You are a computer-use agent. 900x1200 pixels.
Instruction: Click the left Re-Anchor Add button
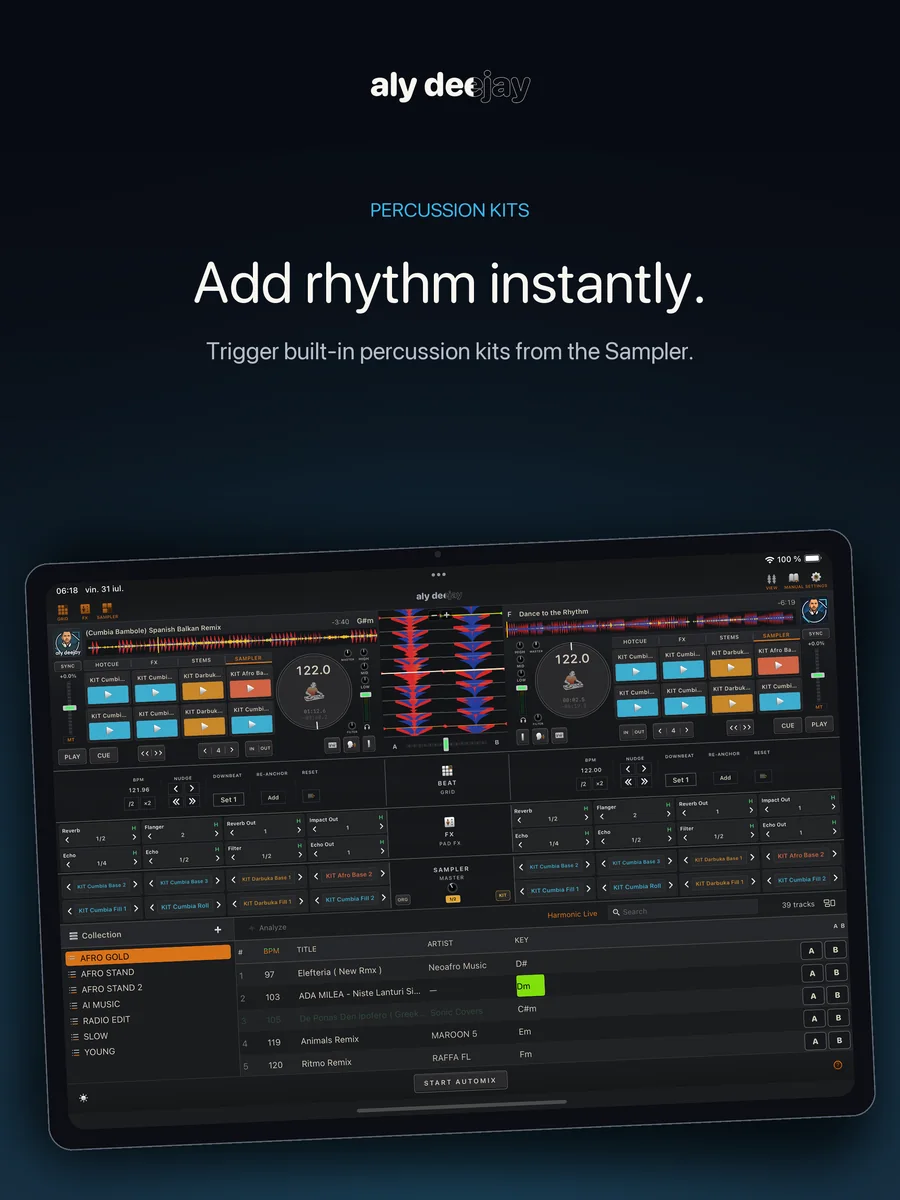[272, 798]
